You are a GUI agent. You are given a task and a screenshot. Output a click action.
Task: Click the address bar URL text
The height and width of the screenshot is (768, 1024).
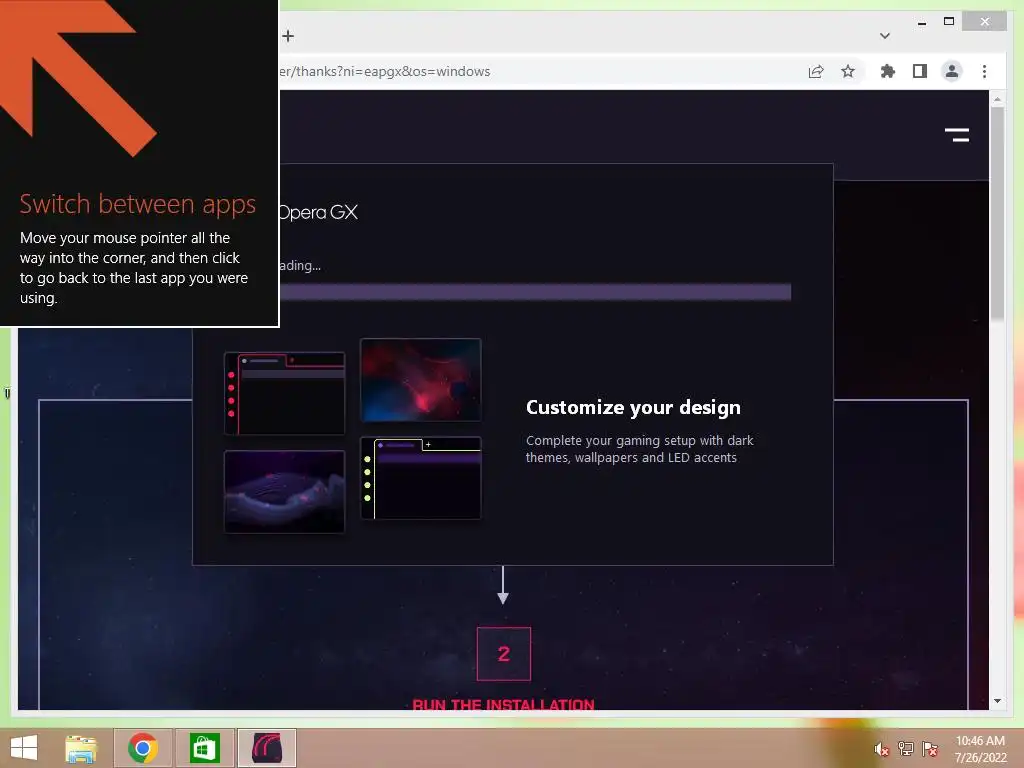point(384,71)
